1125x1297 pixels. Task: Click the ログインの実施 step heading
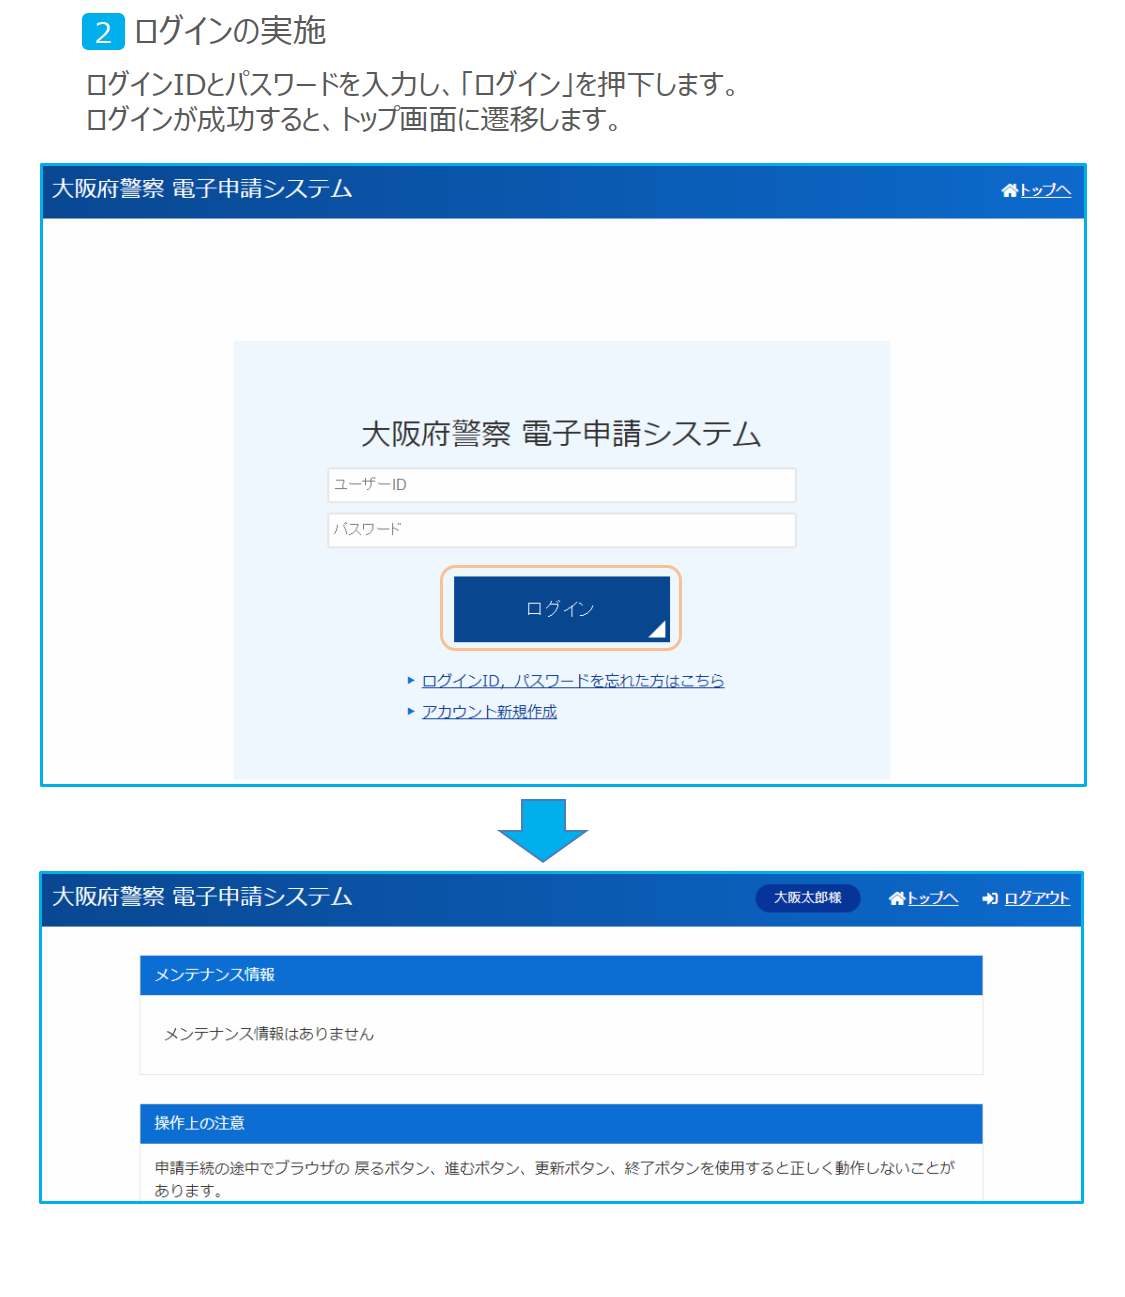click(230, 31)
